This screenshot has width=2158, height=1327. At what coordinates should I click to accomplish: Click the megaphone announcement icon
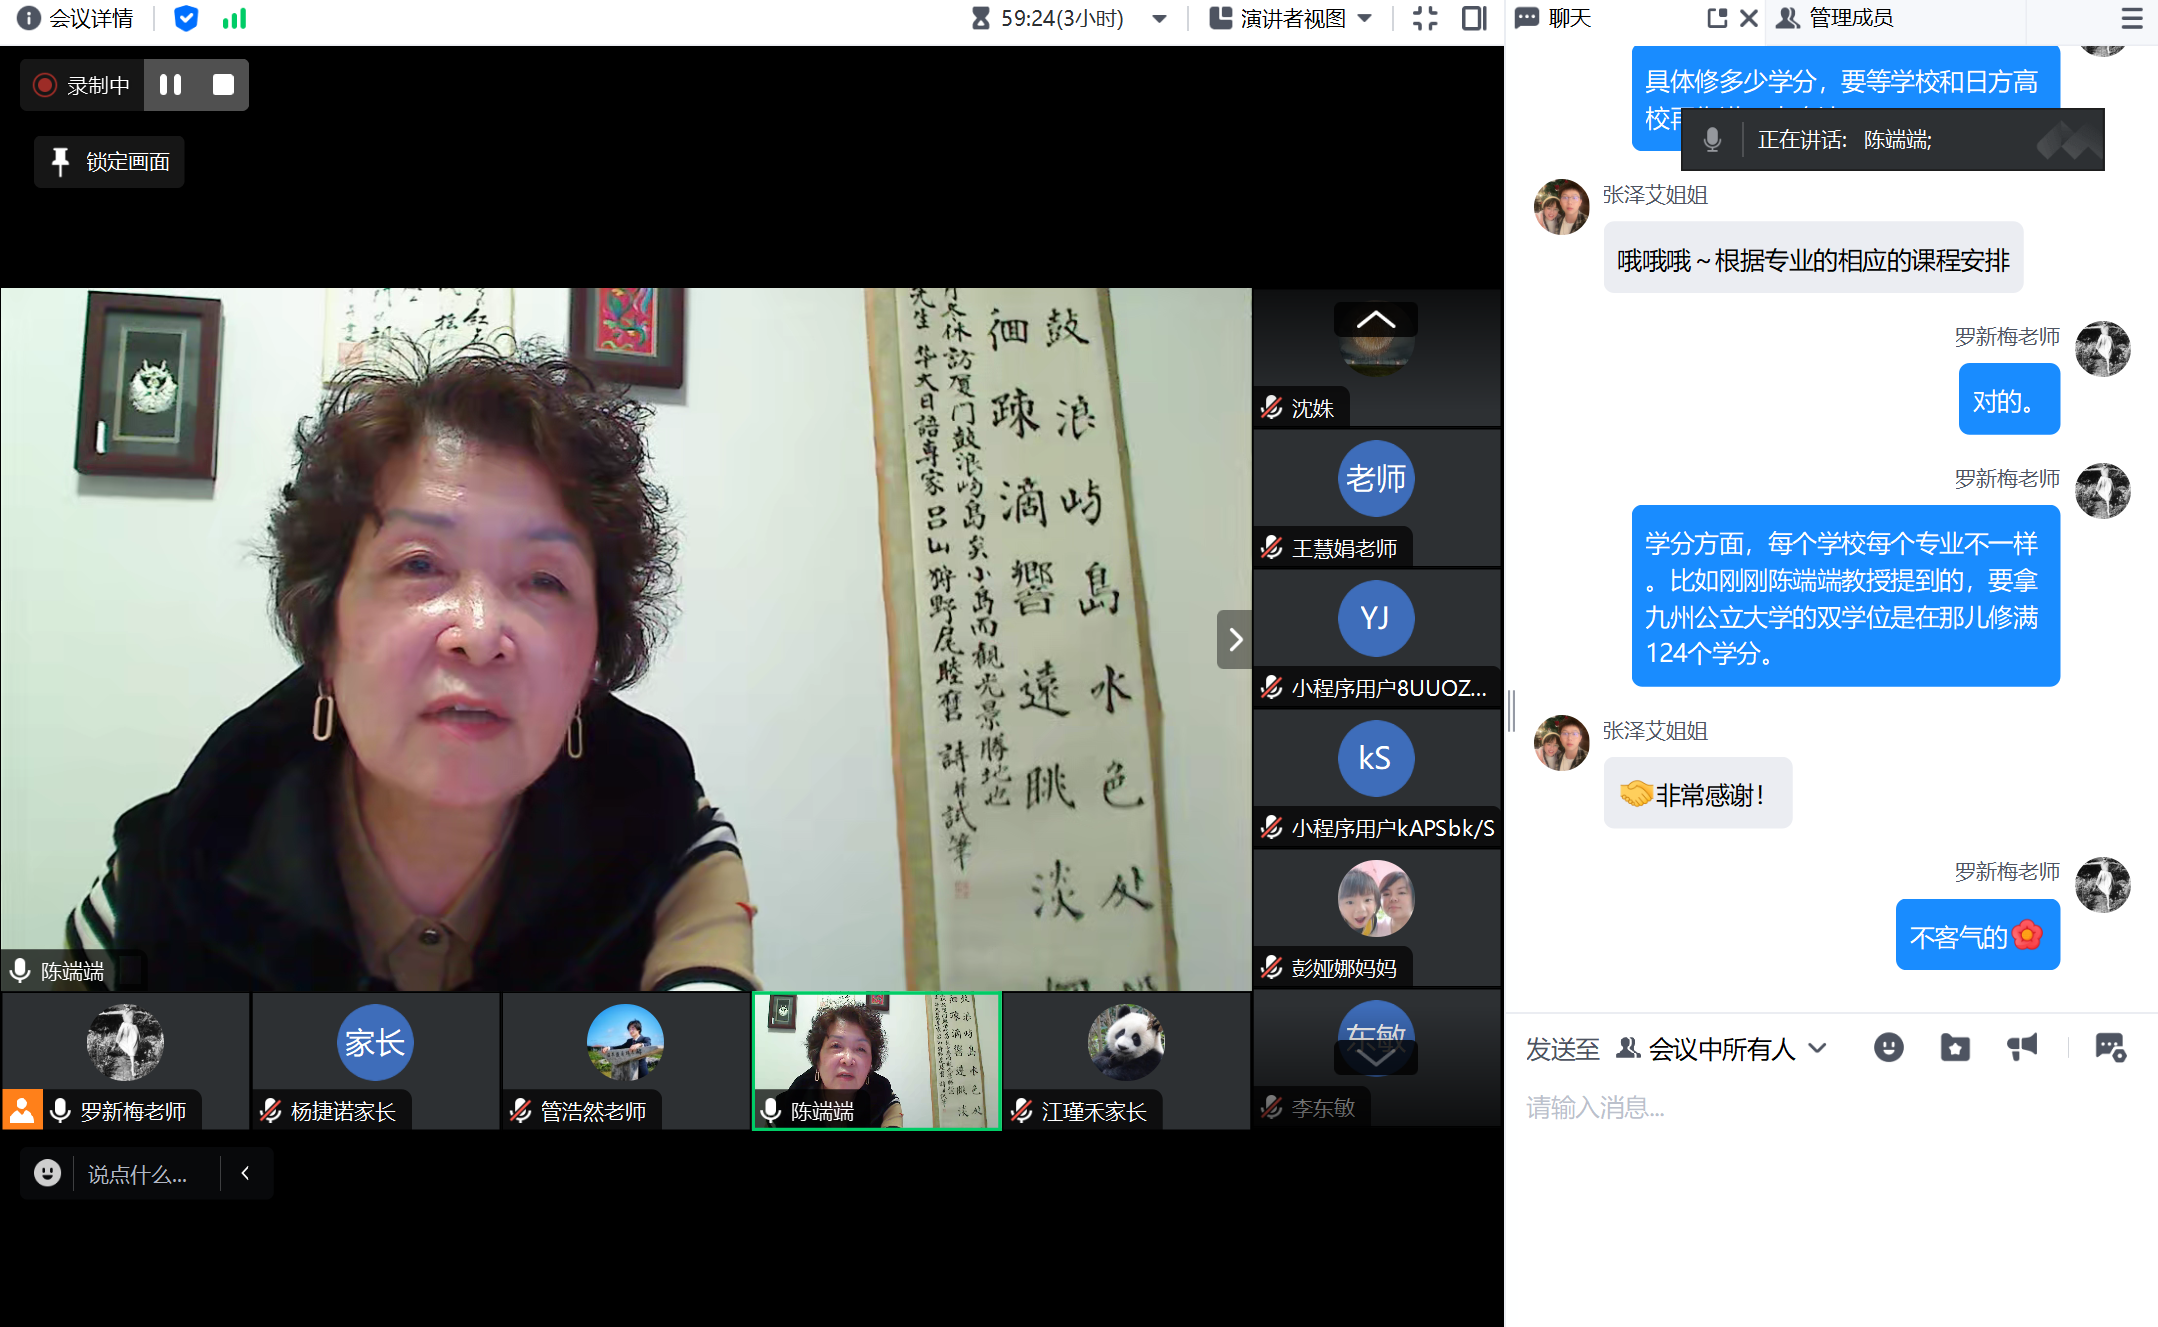point(2022,1047)
